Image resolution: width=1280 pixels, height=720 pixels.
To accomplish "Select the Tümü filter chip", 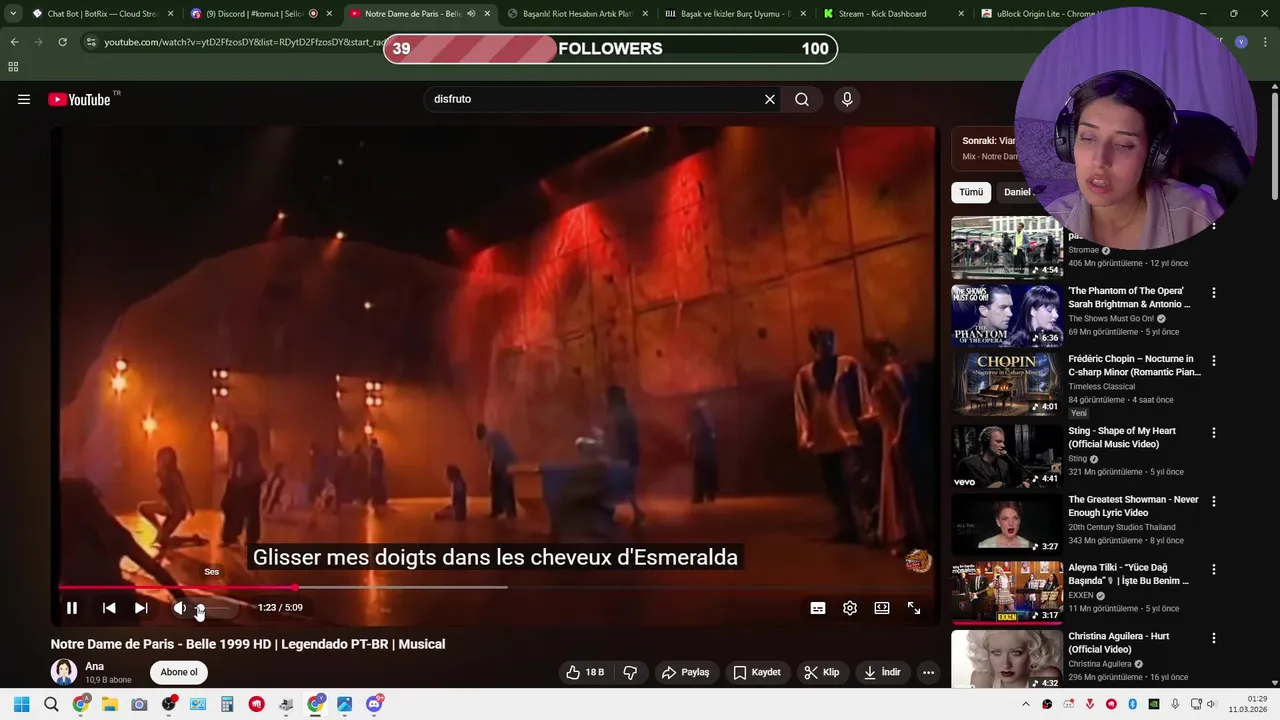I will [971, 192].
